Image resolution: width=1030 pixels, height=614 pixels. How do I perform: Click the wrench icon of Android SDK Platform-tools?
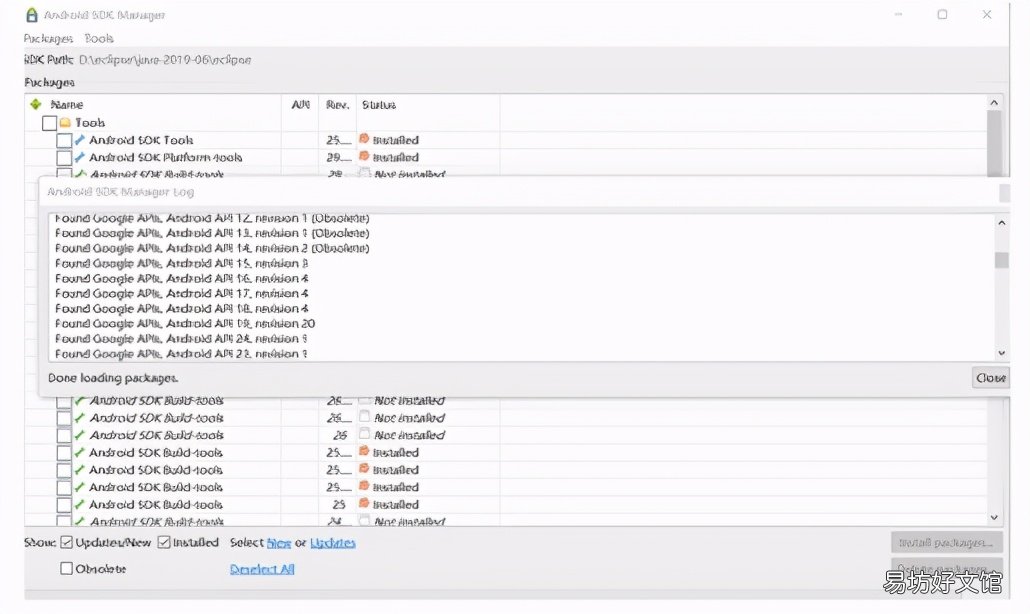pyautogui.click(x=79, y=157)
